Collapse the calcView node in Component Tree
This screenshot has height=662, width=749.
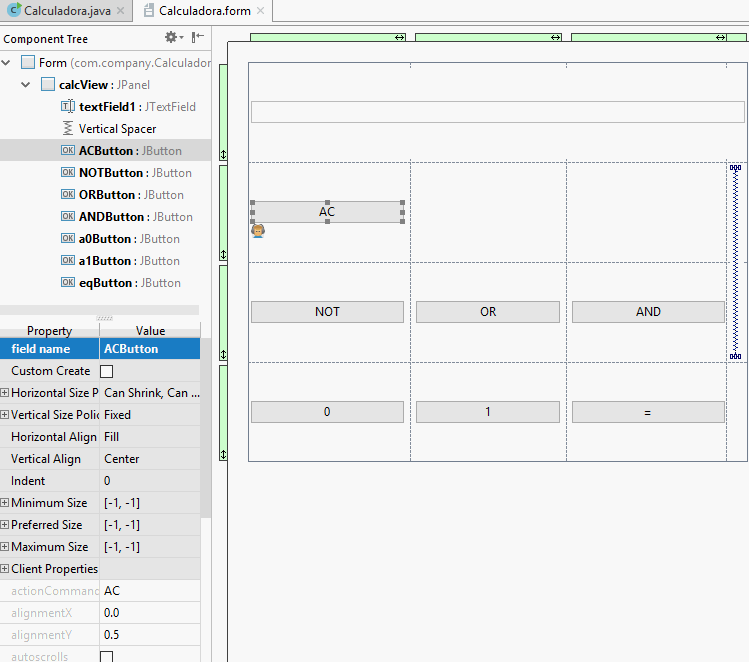[25, 85]
